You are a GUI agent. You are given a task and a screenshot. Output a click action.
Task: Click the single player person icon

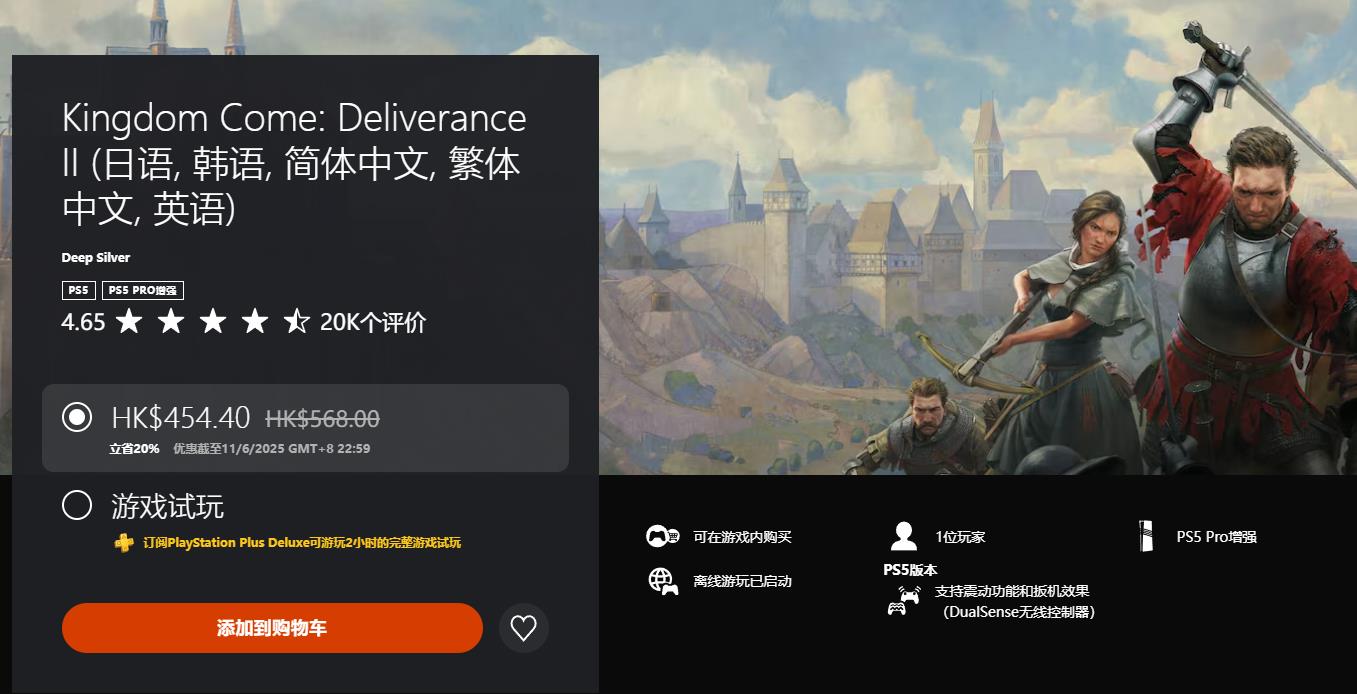pyautogui.click(x=904, y=536)
